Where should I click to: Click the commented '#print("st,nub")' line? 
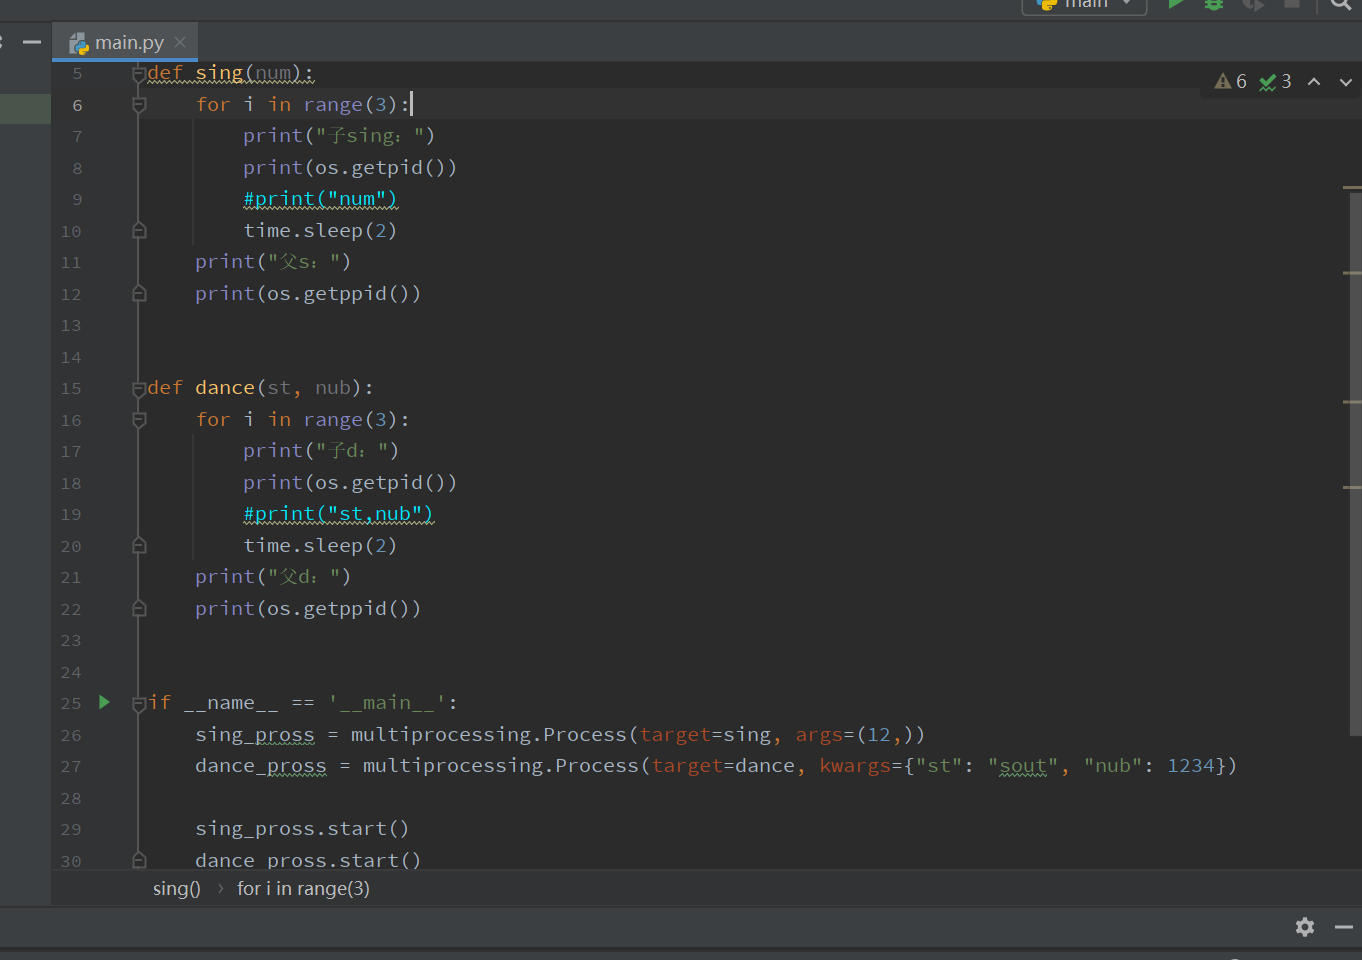click(x=338, y=514)
